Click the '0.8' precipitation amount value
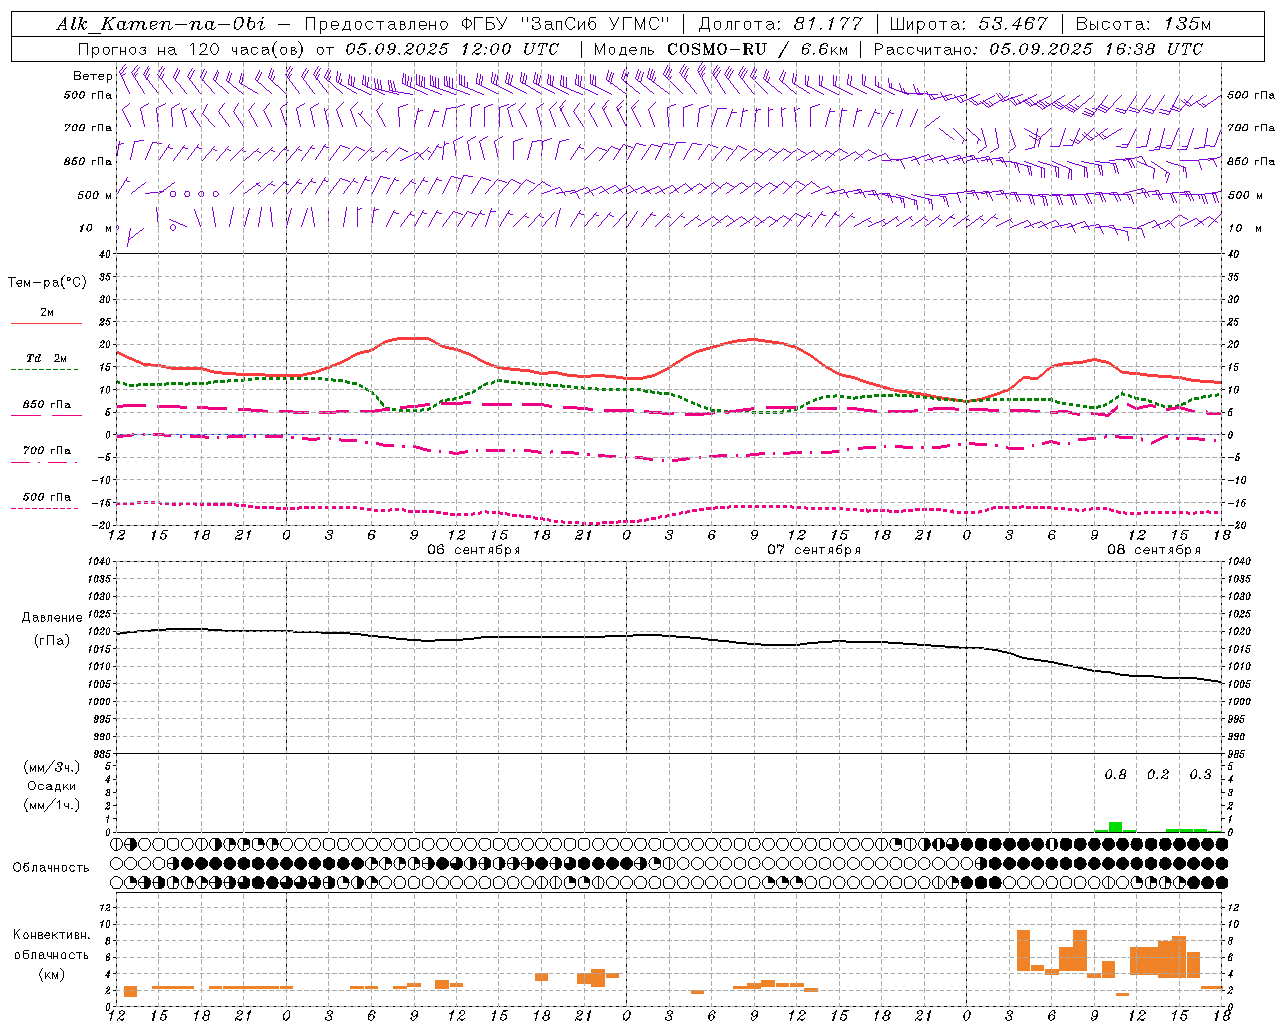The width and height of the screenshot is (1280, 1024). point(1115,774)
